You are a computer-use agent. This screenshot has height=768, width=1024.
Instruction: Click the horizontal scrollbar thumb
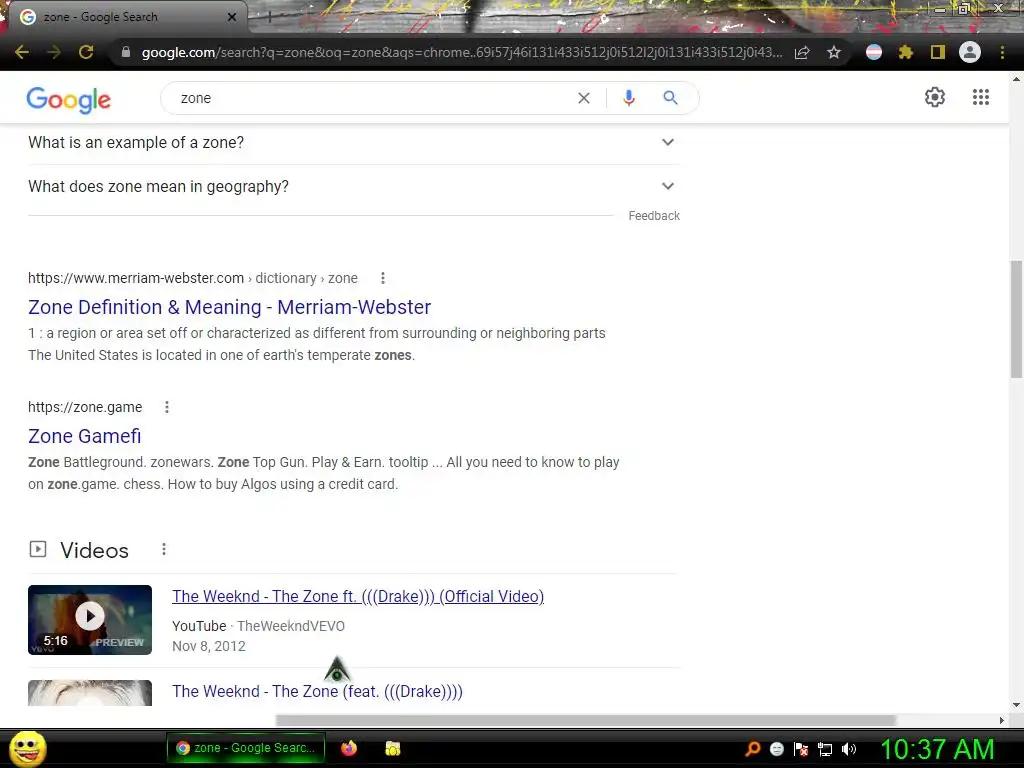[585, 720]
